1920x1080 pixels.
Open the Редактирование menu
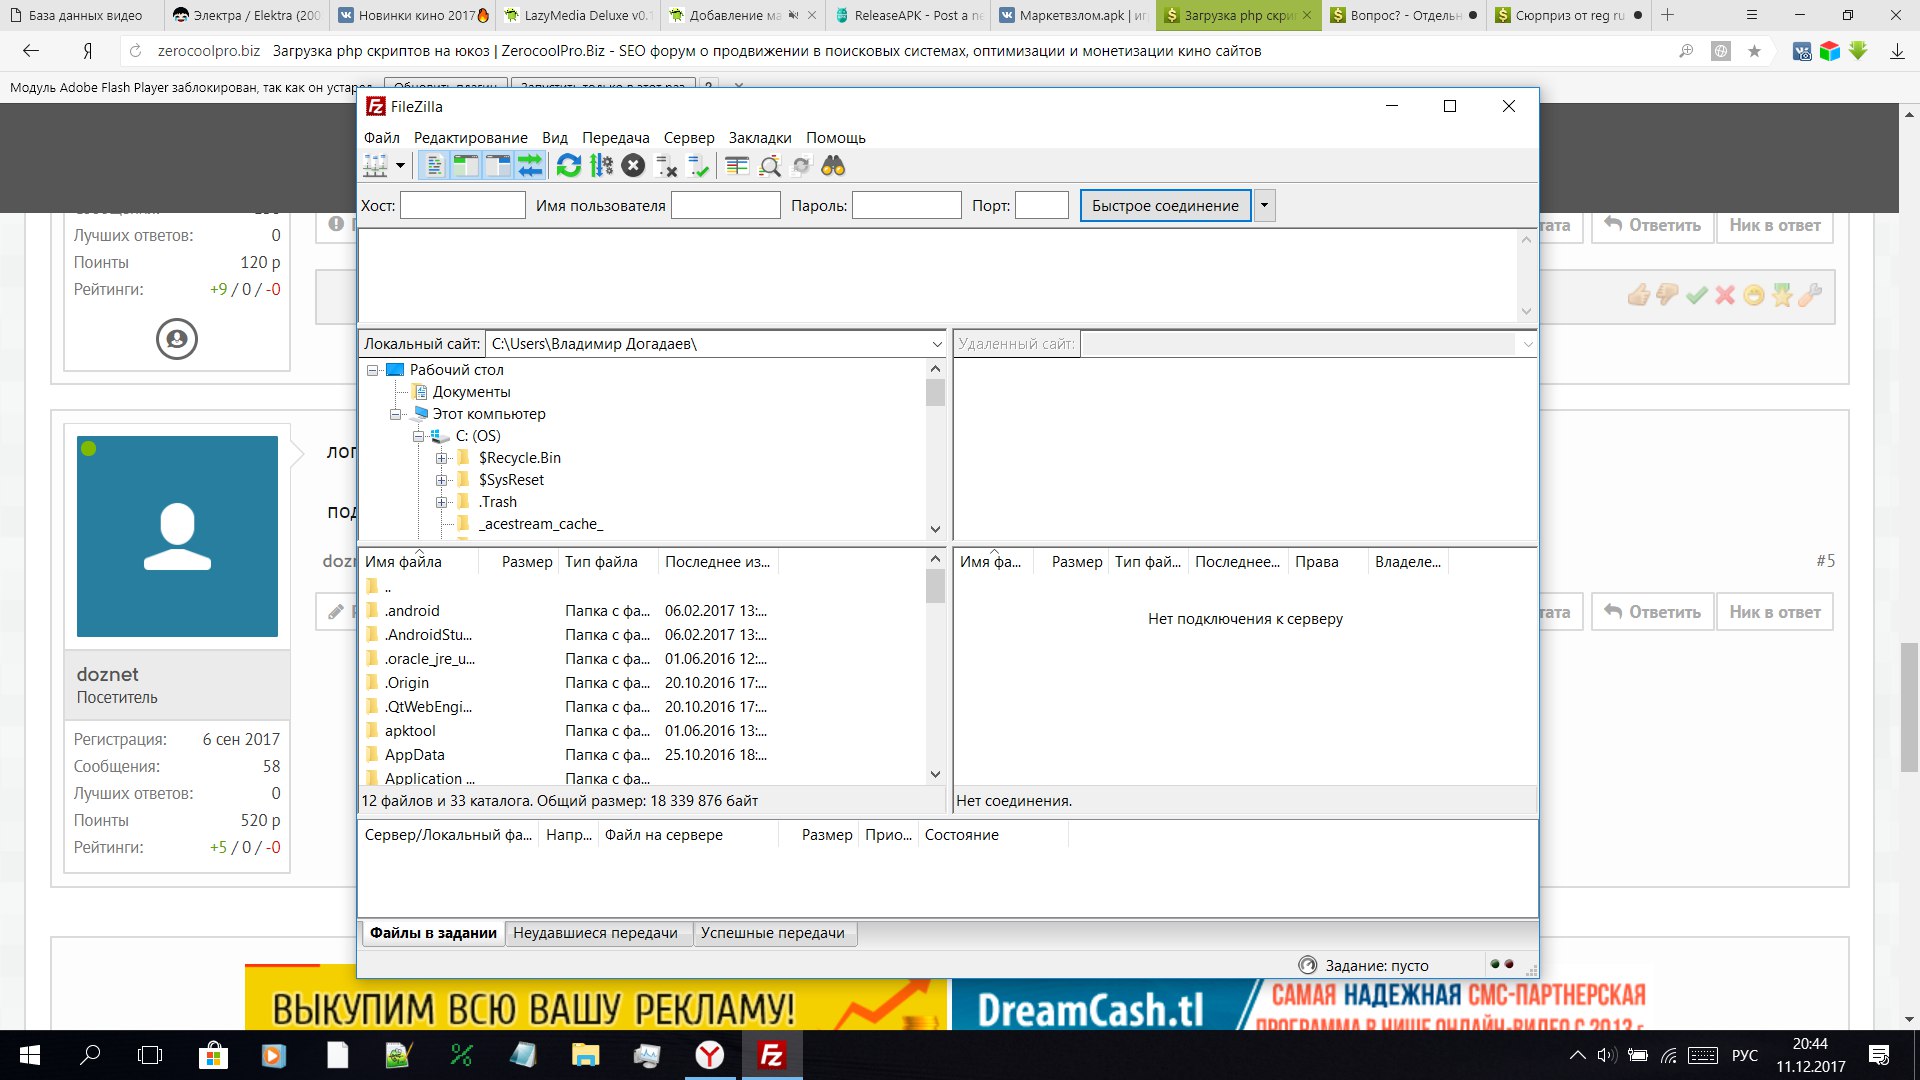click(471, 138)
